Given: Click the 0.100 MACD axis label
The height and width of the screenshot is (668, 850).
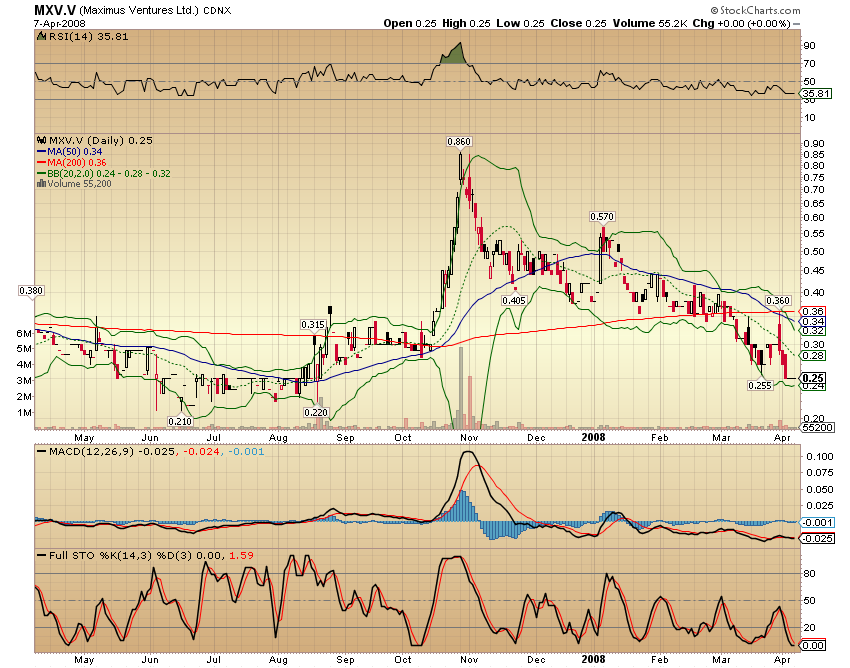Looking at the screenshot, I should (x=820, y=457).
